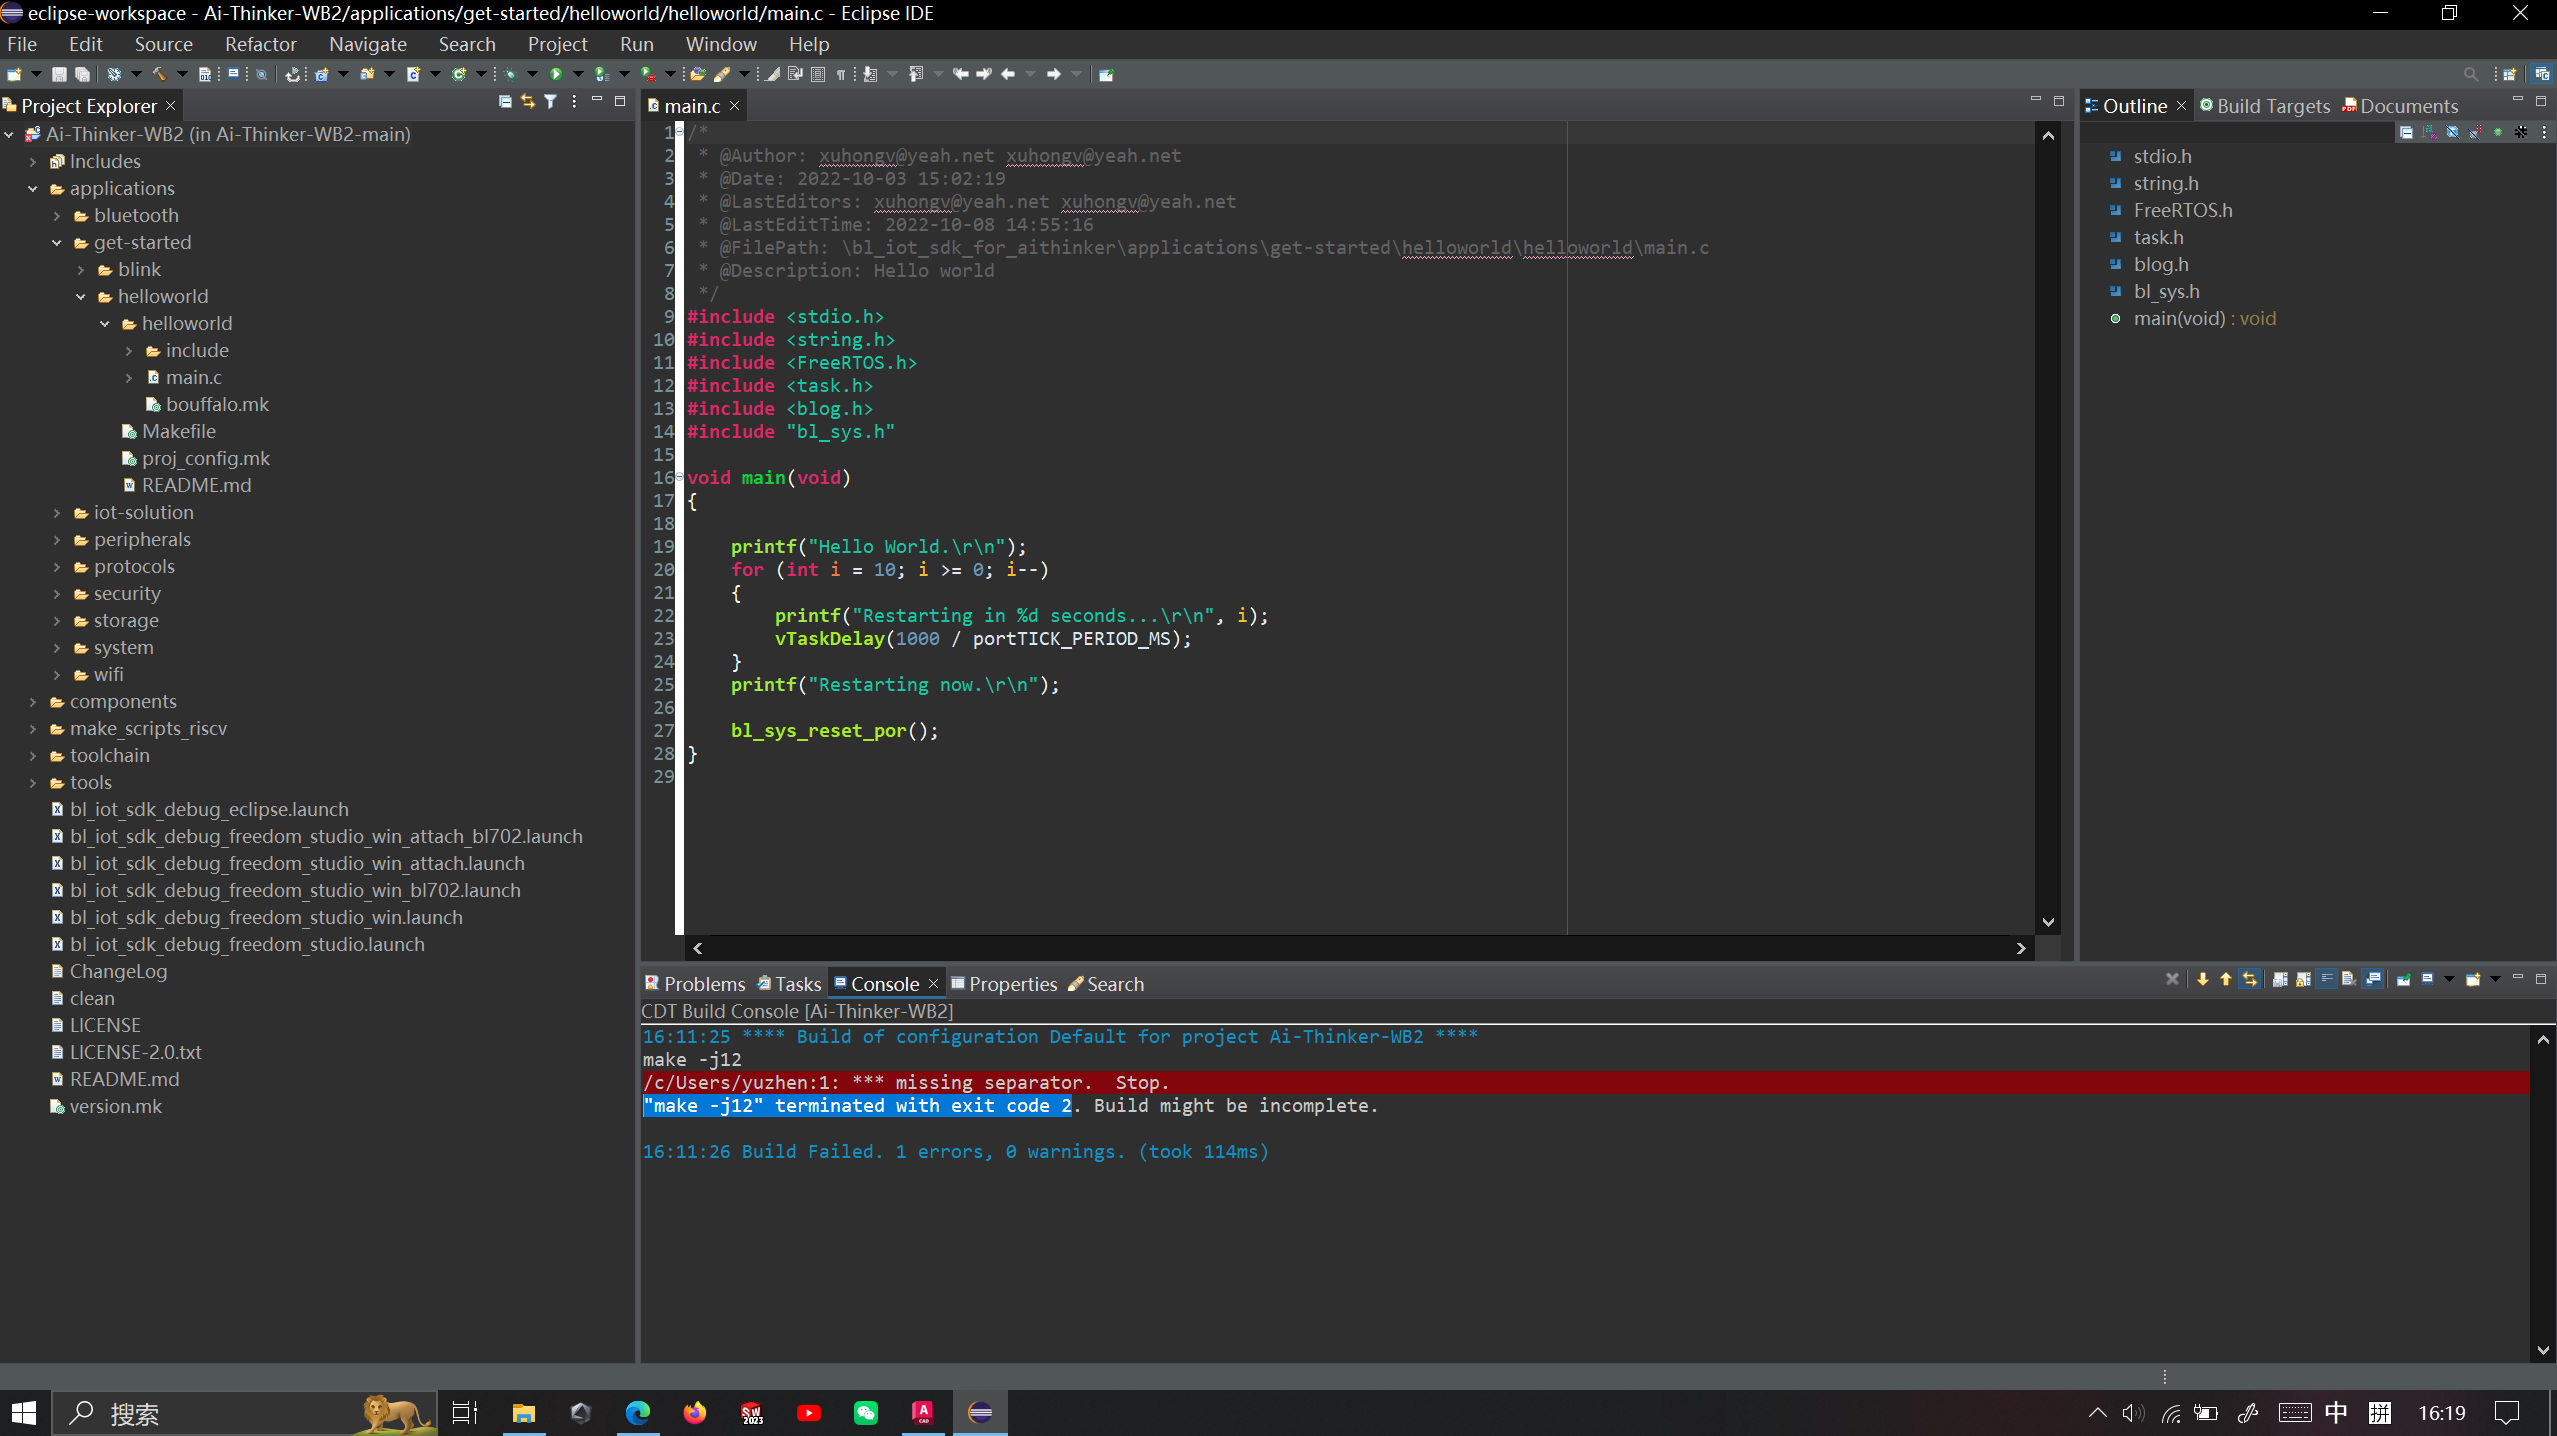Toggle Wrap Lines/sync arrows in Console toolbar
This screenshot has height=1436, width=2557.
tap(2250, 980)
